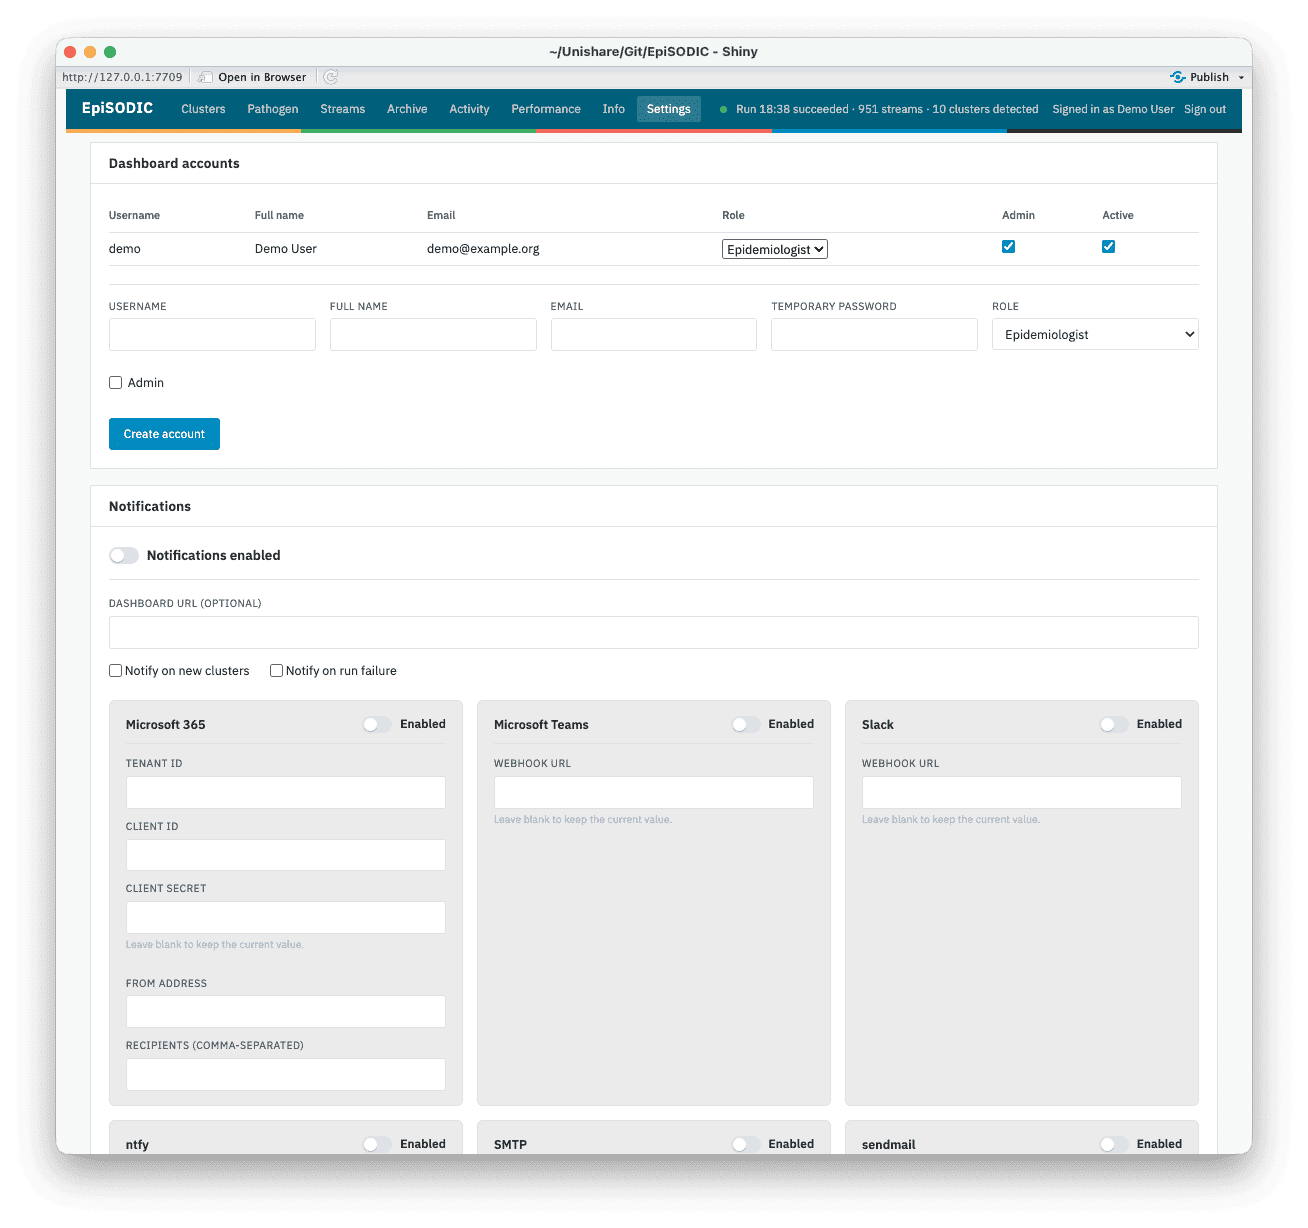This screenshot has height=1228, width=1308.
Task: Click the Sign out link
Action: [x=1205, y=109]
